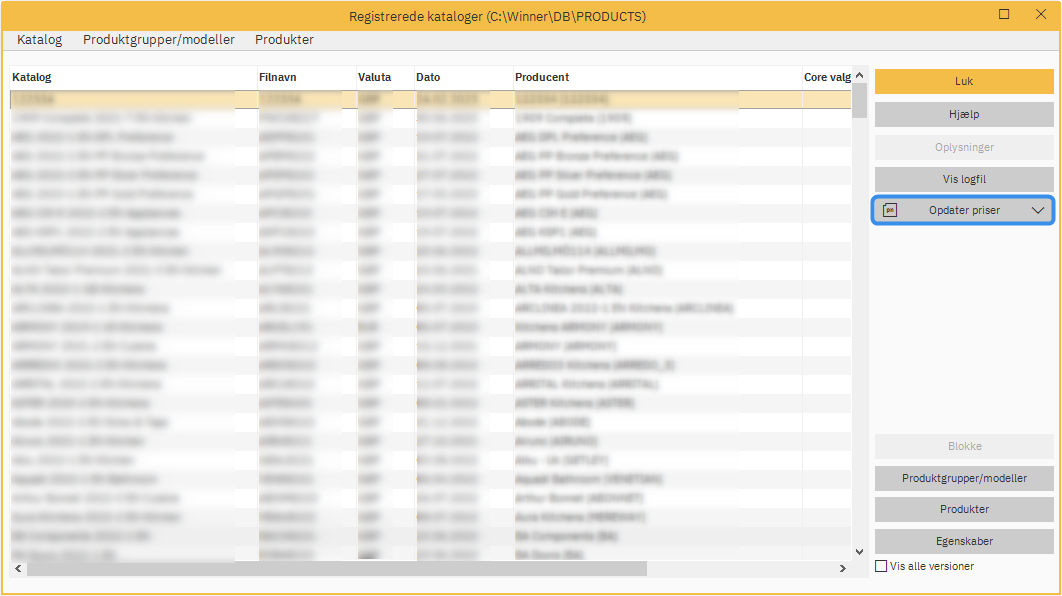Open the Opdater priser dropdown chevron
The width and height of the screenshot is (1062, 596).
point(1040,210)
